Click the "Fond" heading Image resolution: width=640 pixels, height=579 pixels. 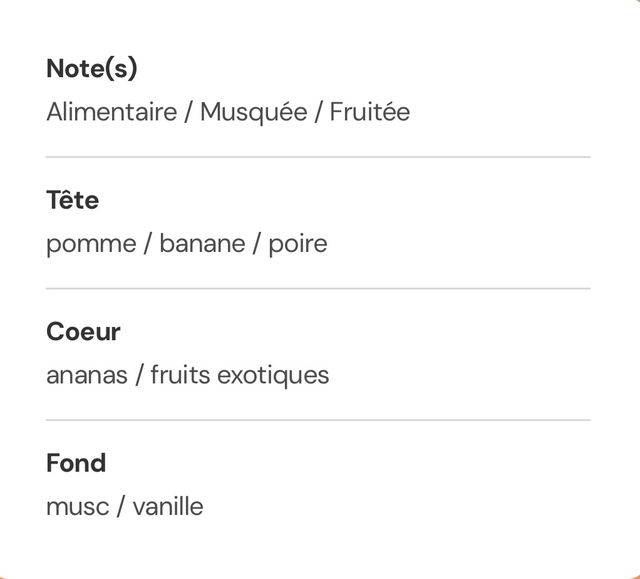tap(76, 463)
